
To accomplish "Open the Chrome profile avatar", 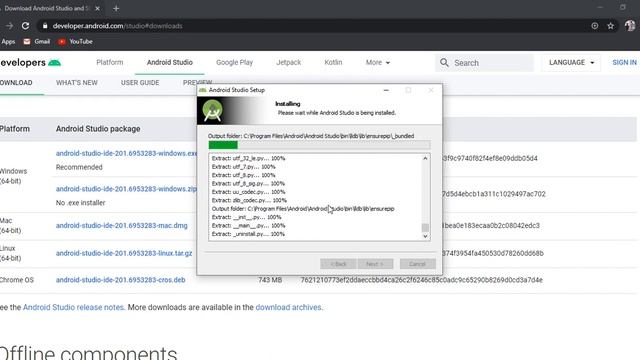I will 630,26.
